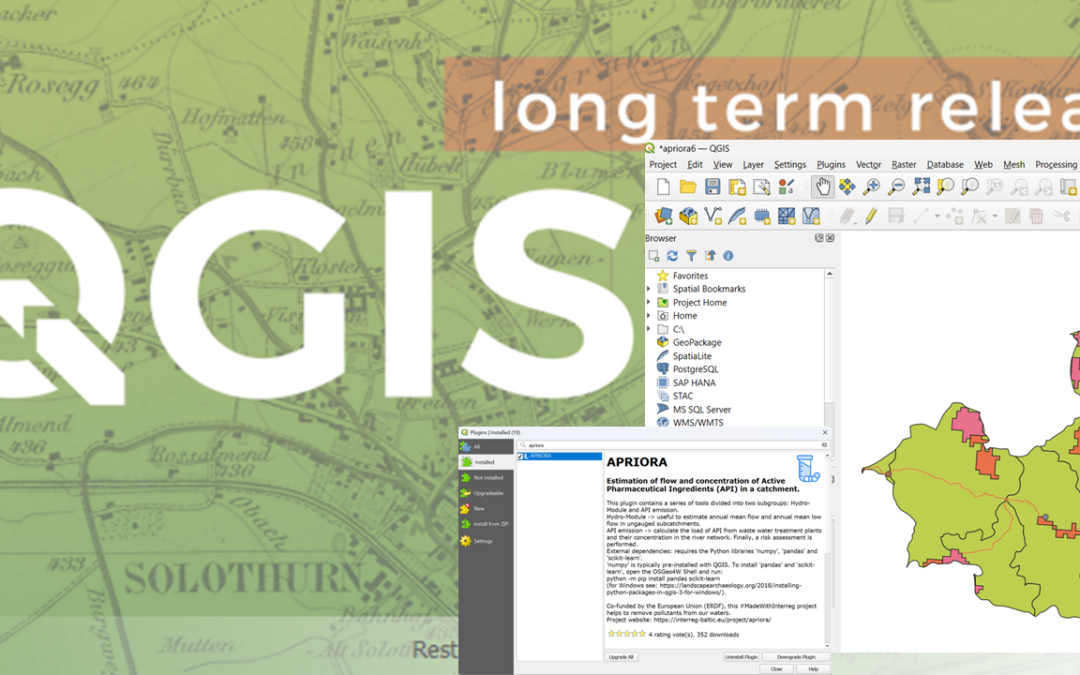Image resolution: width=1080 pixels, height=675 pixels.
Task: Open the Vector menu
Action: coord(869,165)
